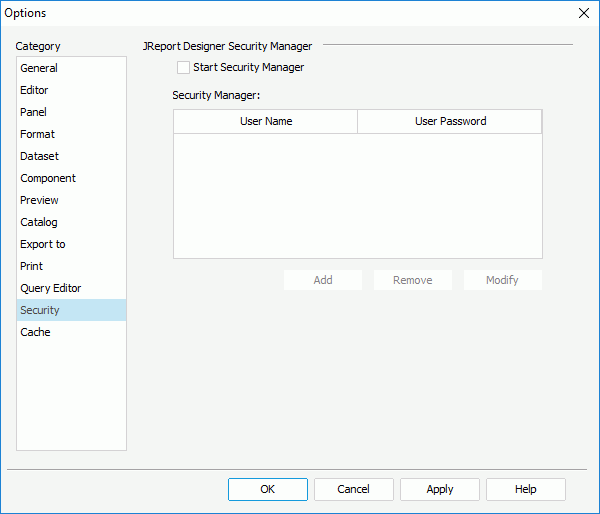Open Export to category
This screenshot has height=514, width=600.
(71, 244)
